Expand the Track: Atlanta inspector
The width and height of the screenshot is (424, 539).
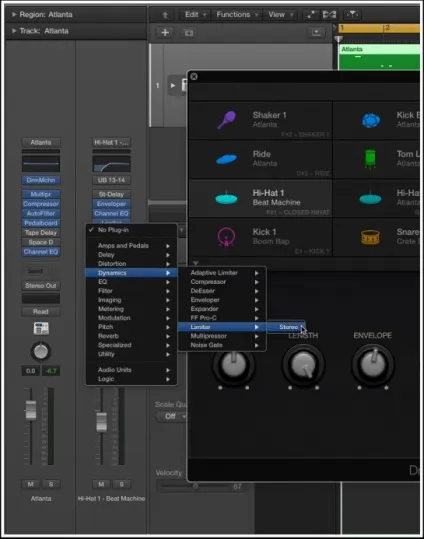click(x=14, y=31)
